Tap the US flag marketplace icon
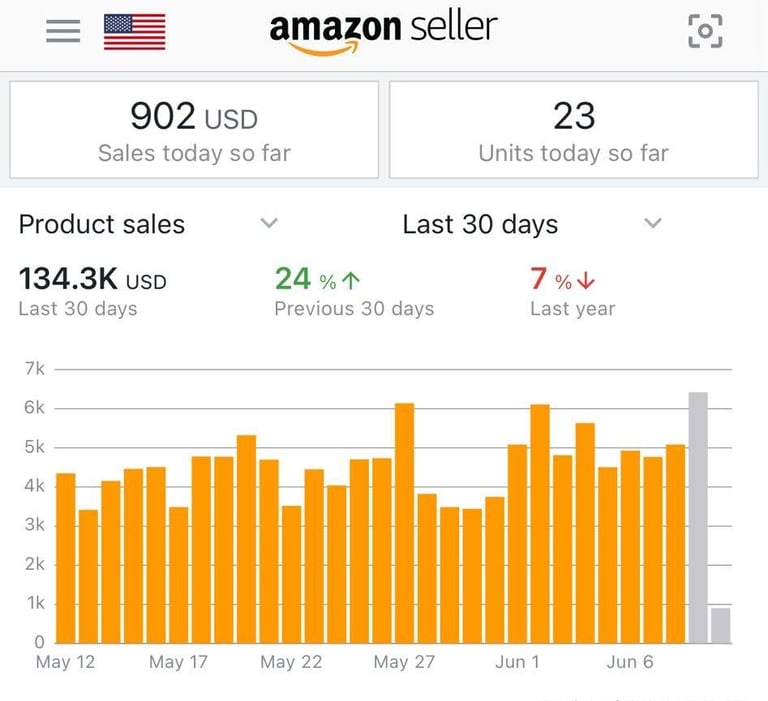The height and width of the screenshot is (701, 768). [135, 32]
